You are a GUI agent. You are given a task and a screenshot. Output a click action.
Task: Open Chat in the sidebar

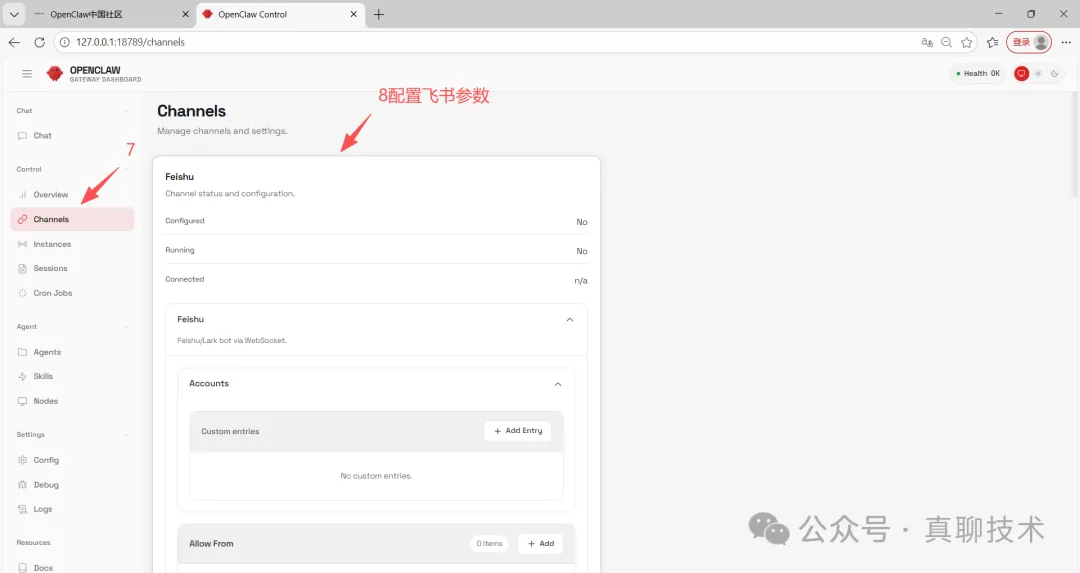(72, 136)
